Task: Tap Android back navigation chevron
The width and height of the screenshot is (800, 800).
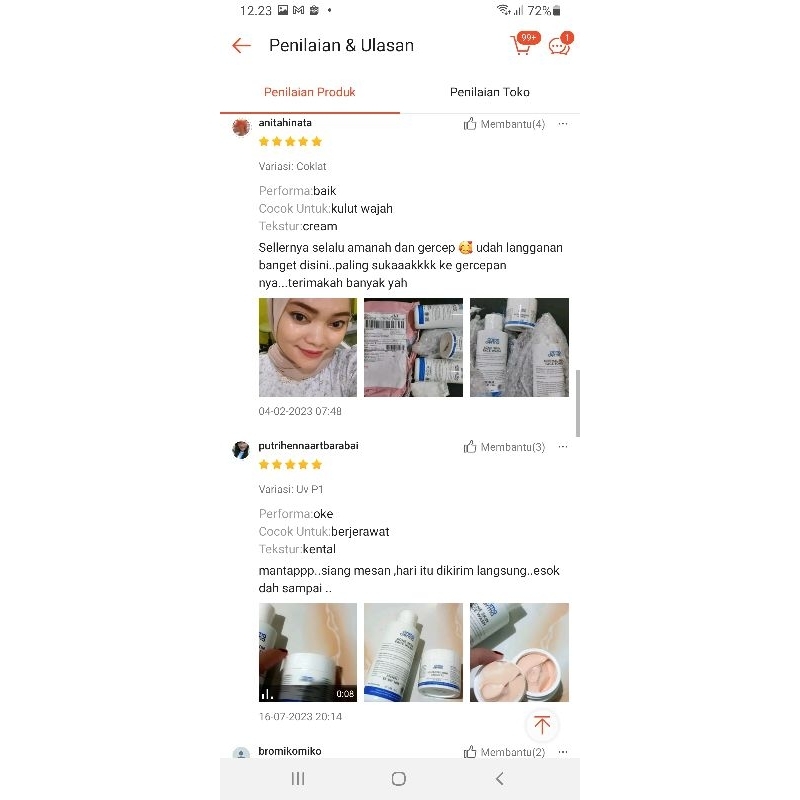Action: (x=499, y=779)
